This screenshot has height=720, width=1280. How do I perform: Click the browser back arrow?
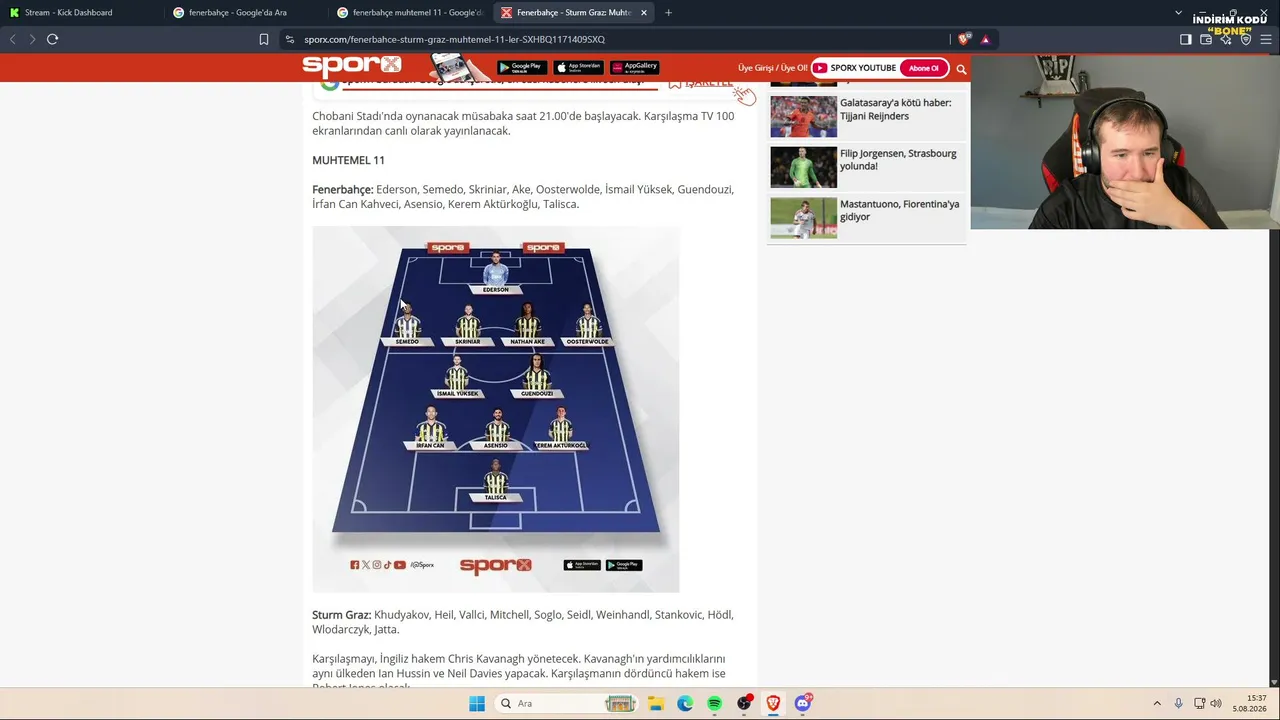(13, 39)
